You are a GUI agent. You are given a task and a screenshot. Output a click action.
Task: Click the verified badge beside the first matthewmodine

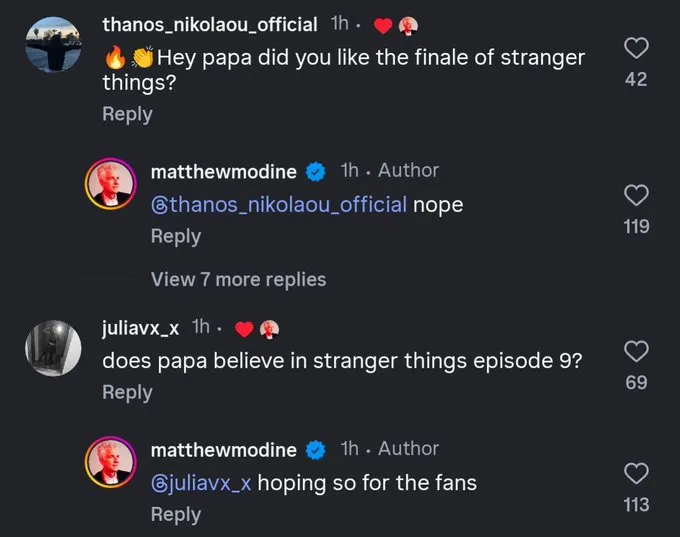click(x=315, y=172)
